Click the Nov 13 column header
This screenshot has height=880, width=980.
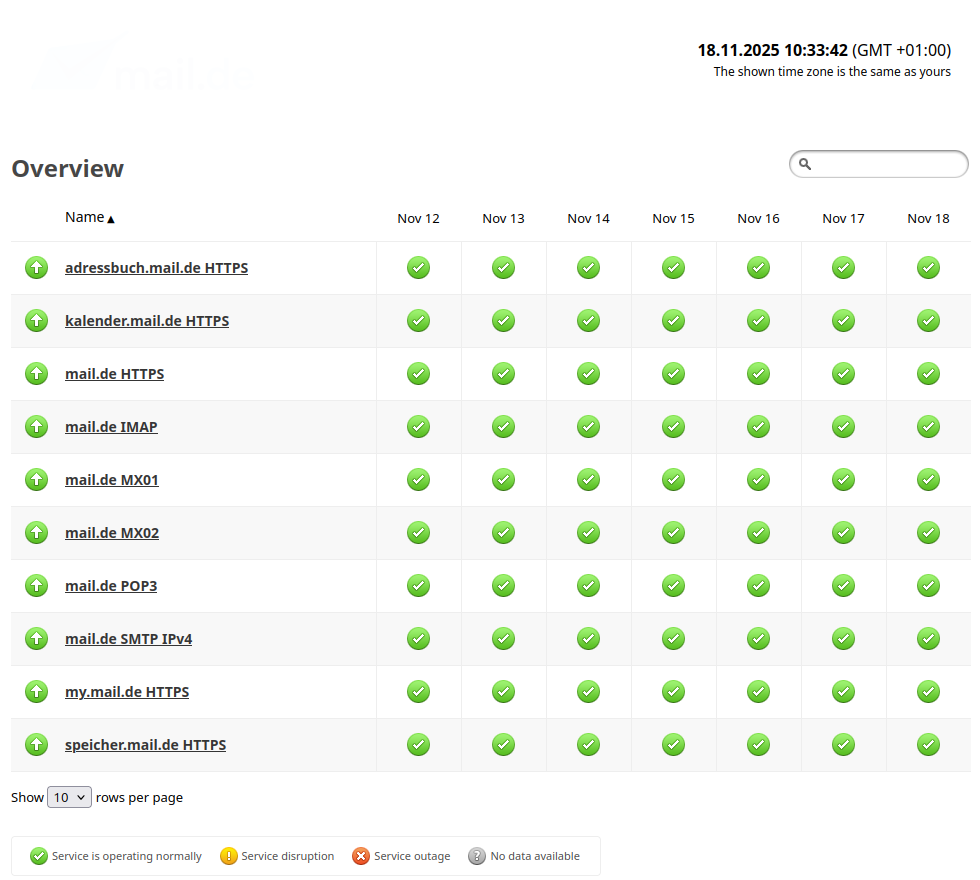503,219
